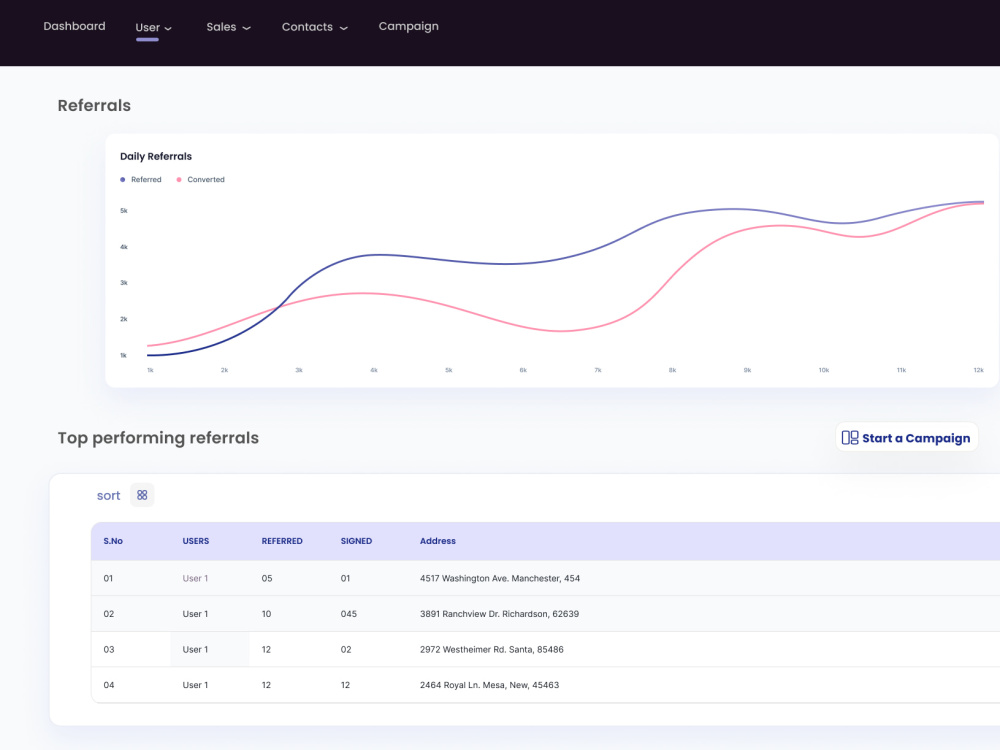
Task: Click the Top performing referrals heading
Action: (158, 438)
